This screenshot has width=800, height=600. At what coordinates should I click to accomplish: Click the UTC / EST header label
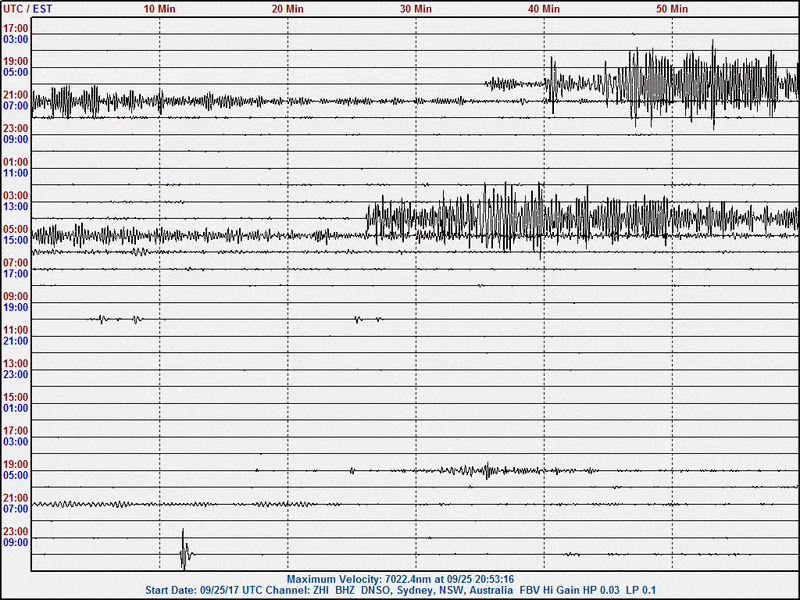(x=28, y=9)
